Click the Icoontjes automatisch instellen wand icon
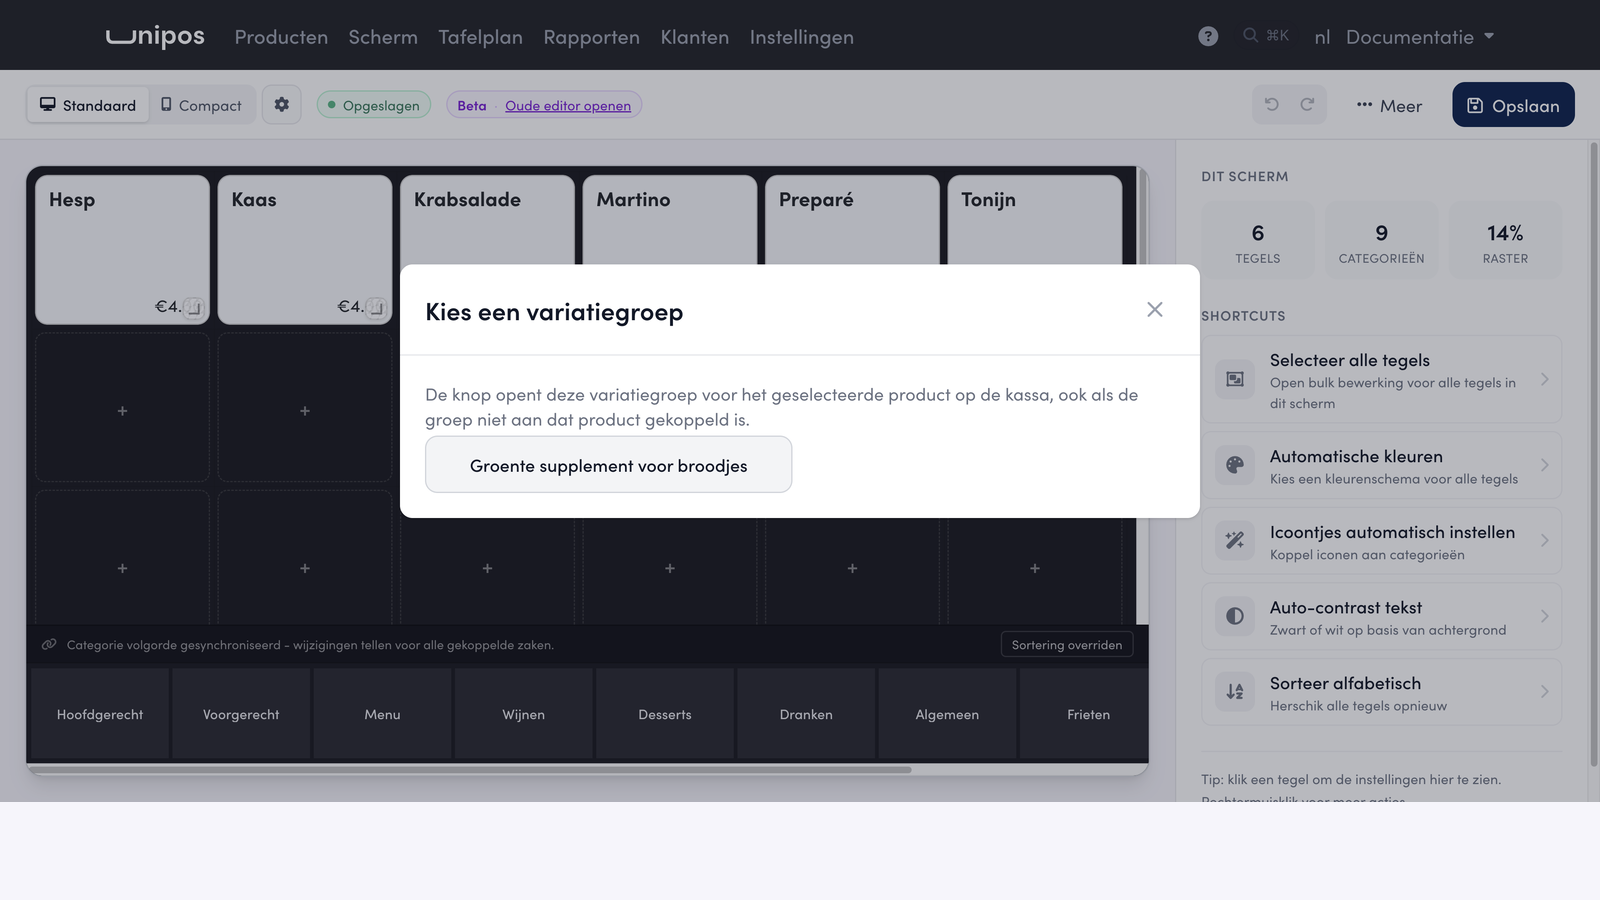 [1235, 541]
